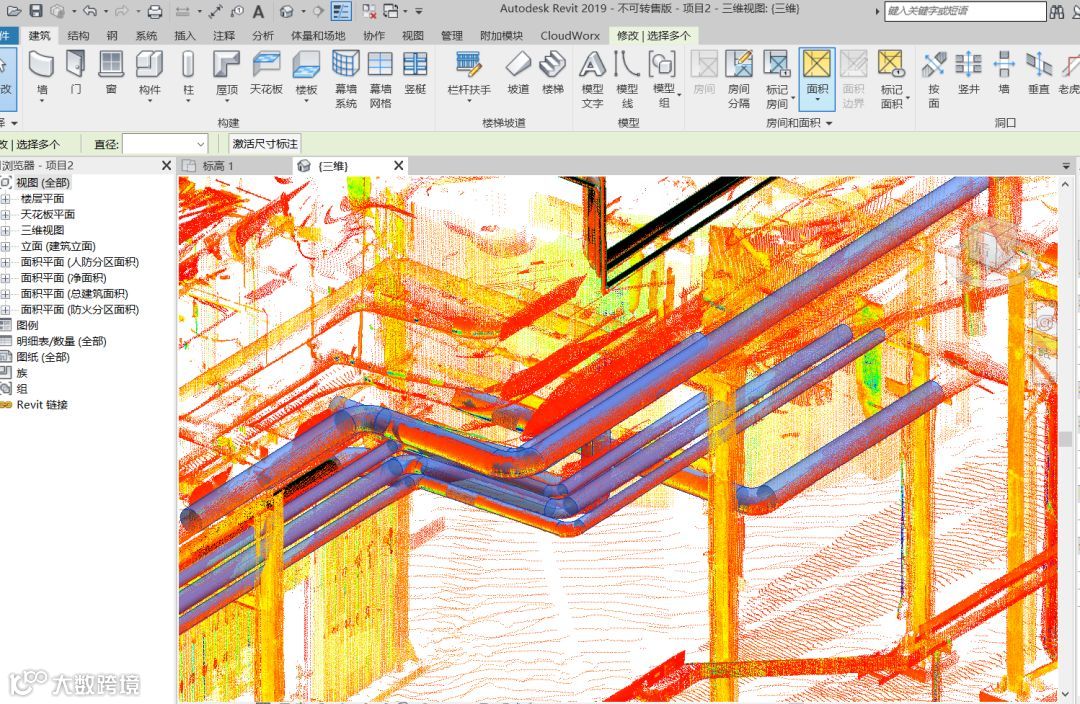Click the Undo arrow in quick access toolbar
Screen dimensions: 1080x704
[x=90, y=10]
